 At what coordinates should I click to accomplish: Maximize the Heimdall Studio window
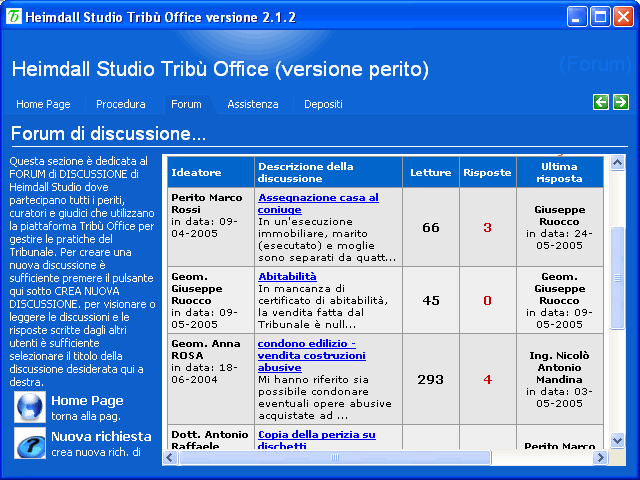(x=600, y=17)
